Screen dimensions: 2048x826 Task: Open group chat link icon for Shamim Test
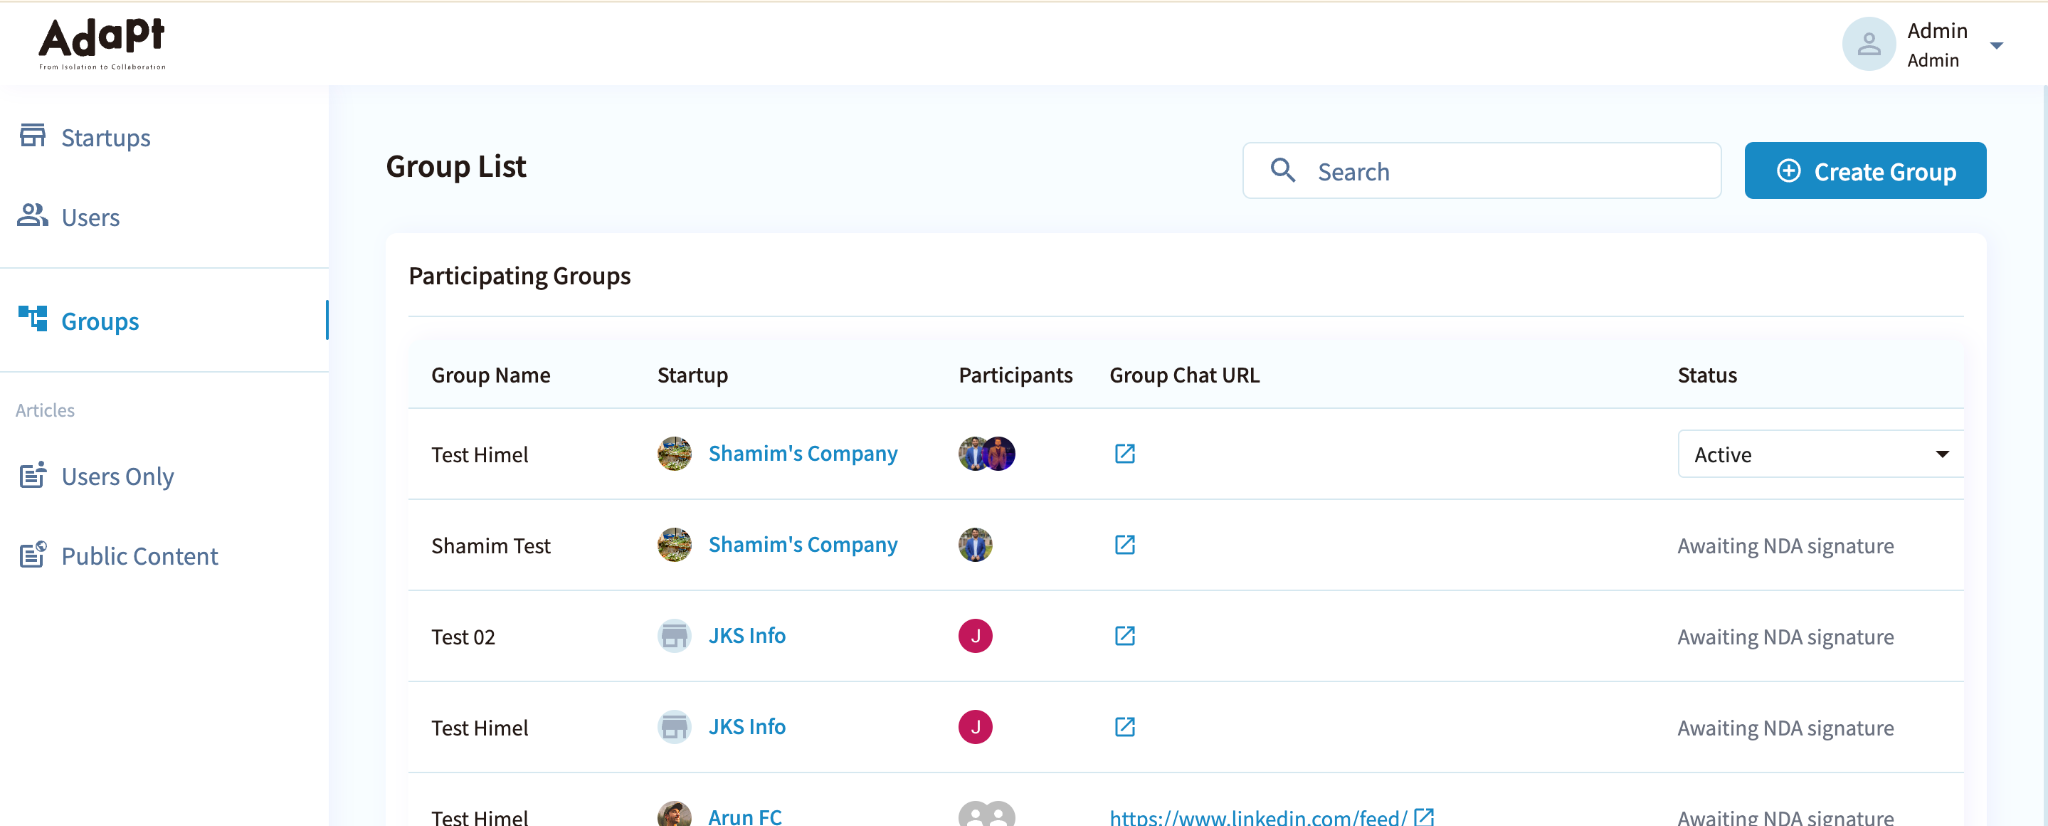point(1125,545)
